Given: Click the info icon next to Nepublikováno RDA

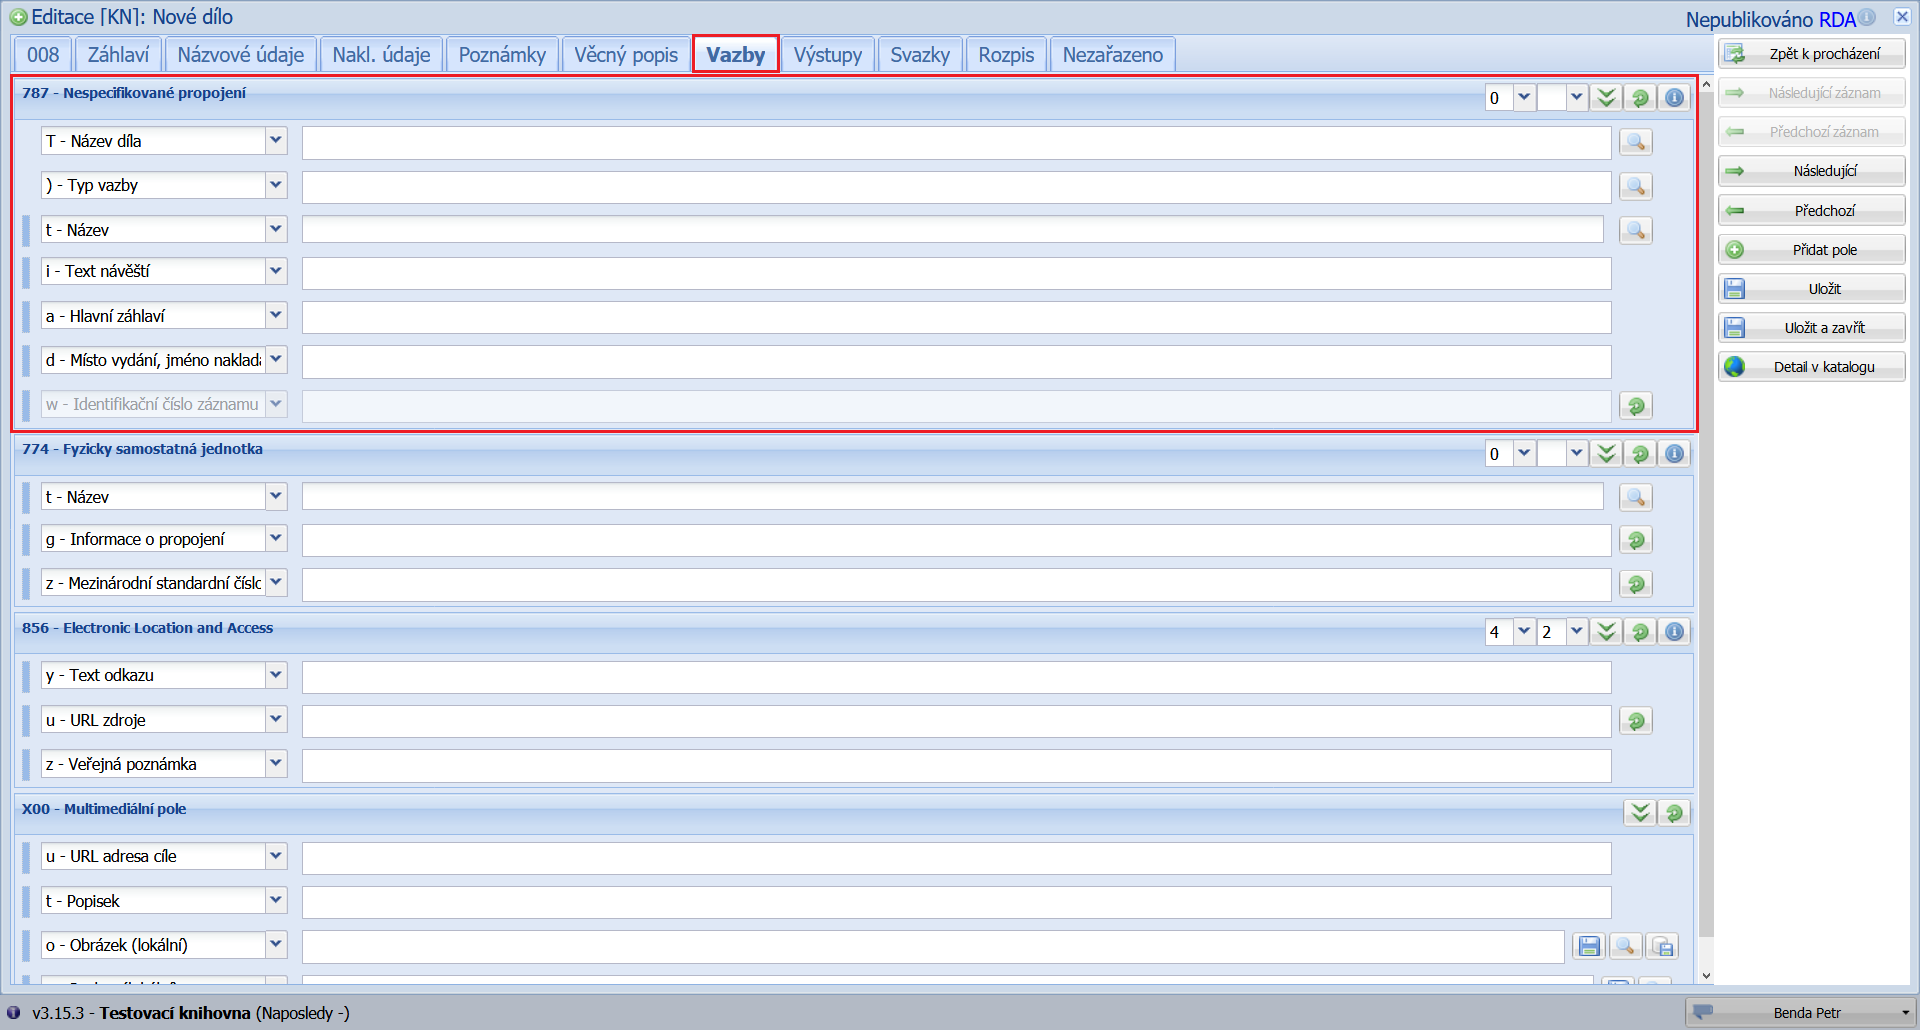Looking at the screenshot, I should [1867, 18].
